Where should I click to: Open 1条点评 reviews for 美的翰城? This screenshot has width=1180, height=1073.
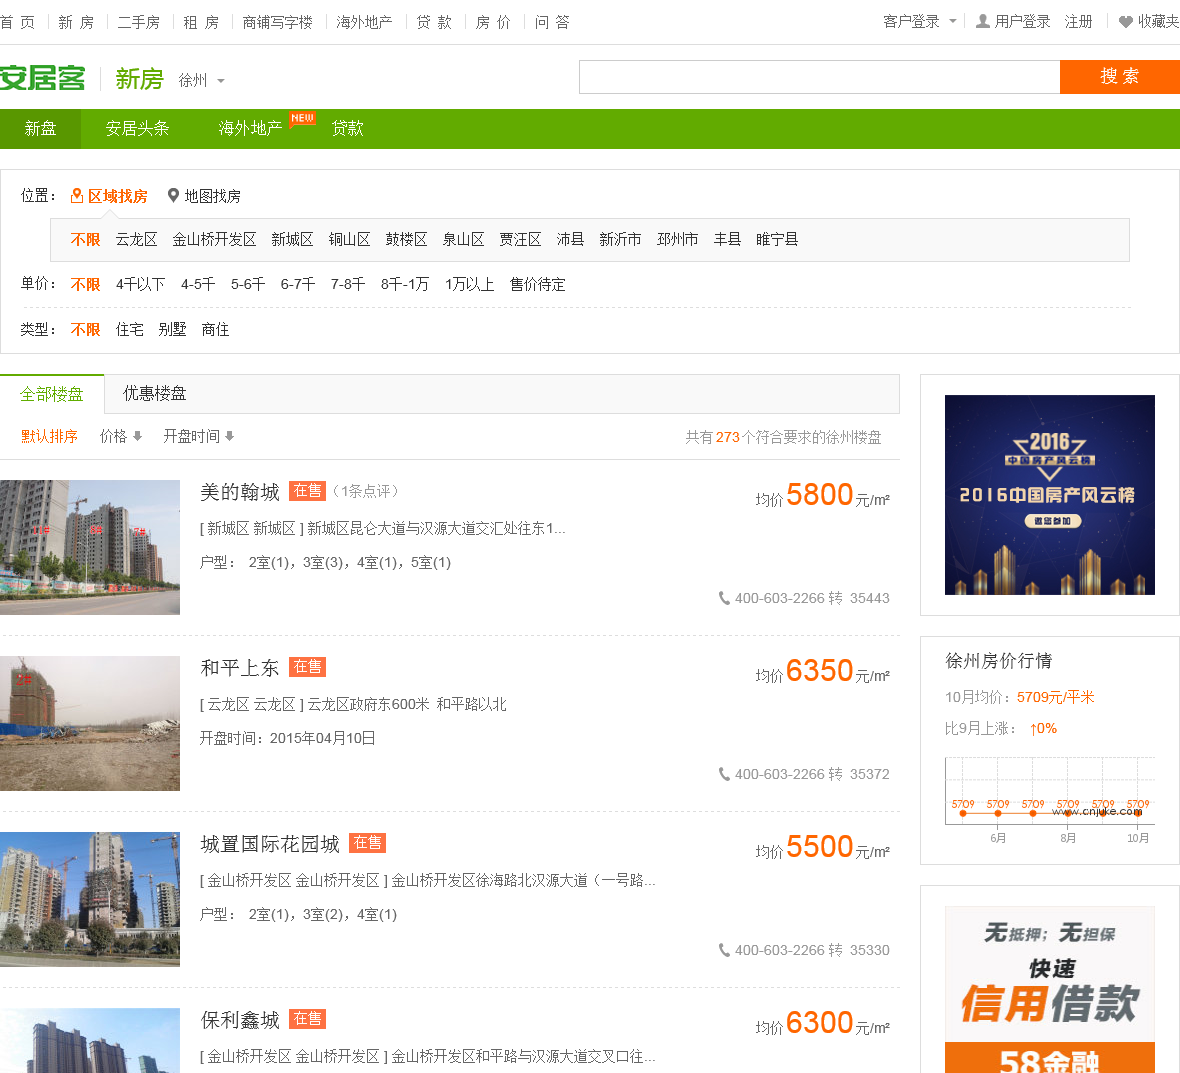coord(366,491)
